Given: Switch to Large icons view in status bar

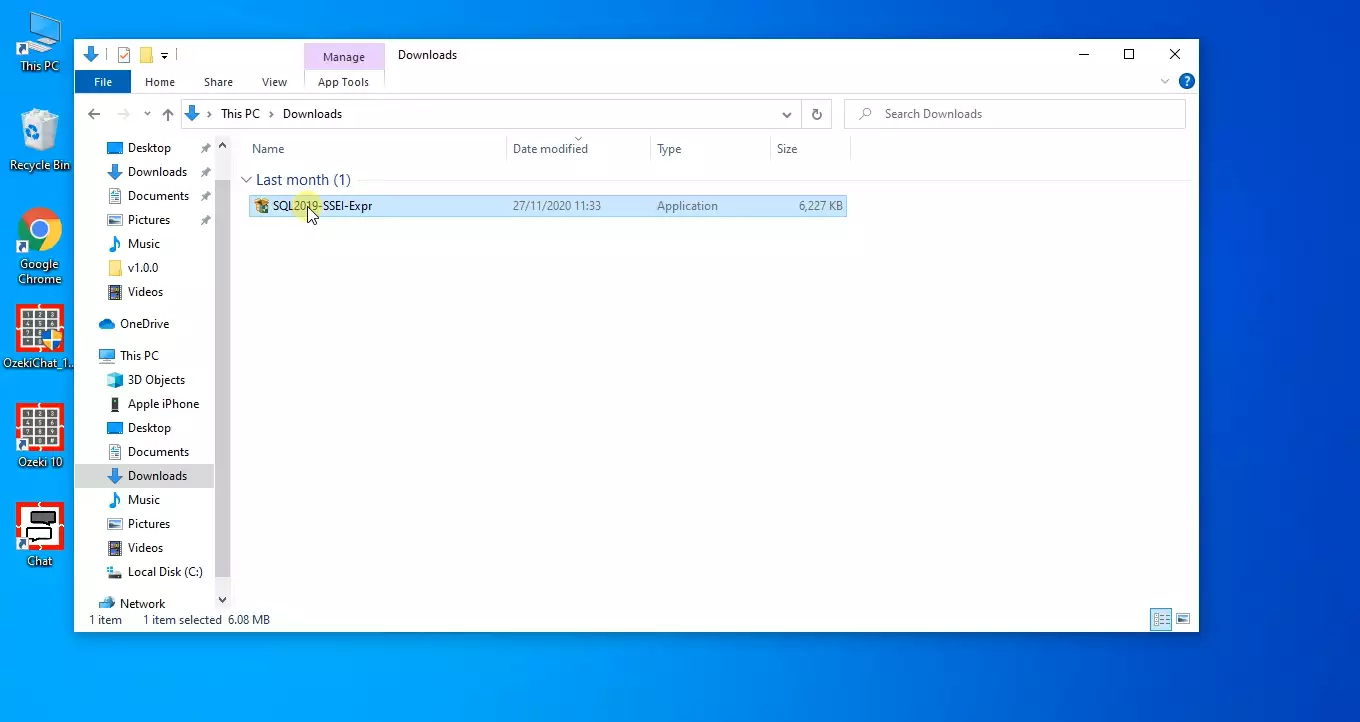Looking at the screenshot, I should (x=1183, y=620).
